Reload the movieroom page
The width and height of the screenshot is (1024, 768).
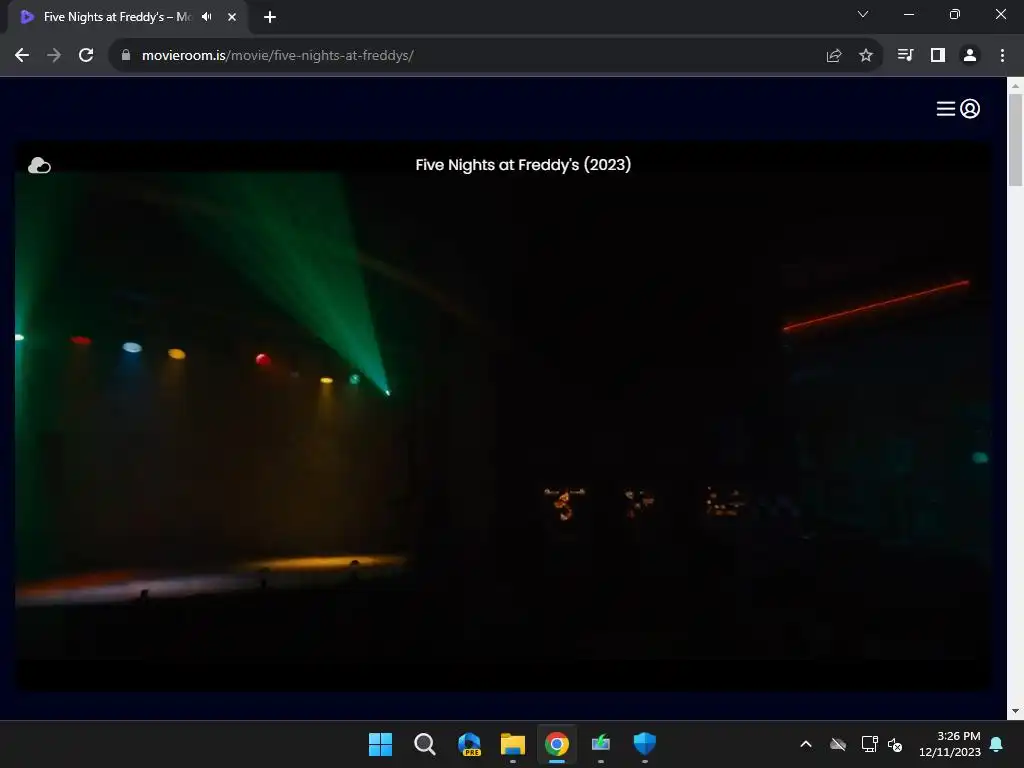pyautogui.click(x=86, y=56)
